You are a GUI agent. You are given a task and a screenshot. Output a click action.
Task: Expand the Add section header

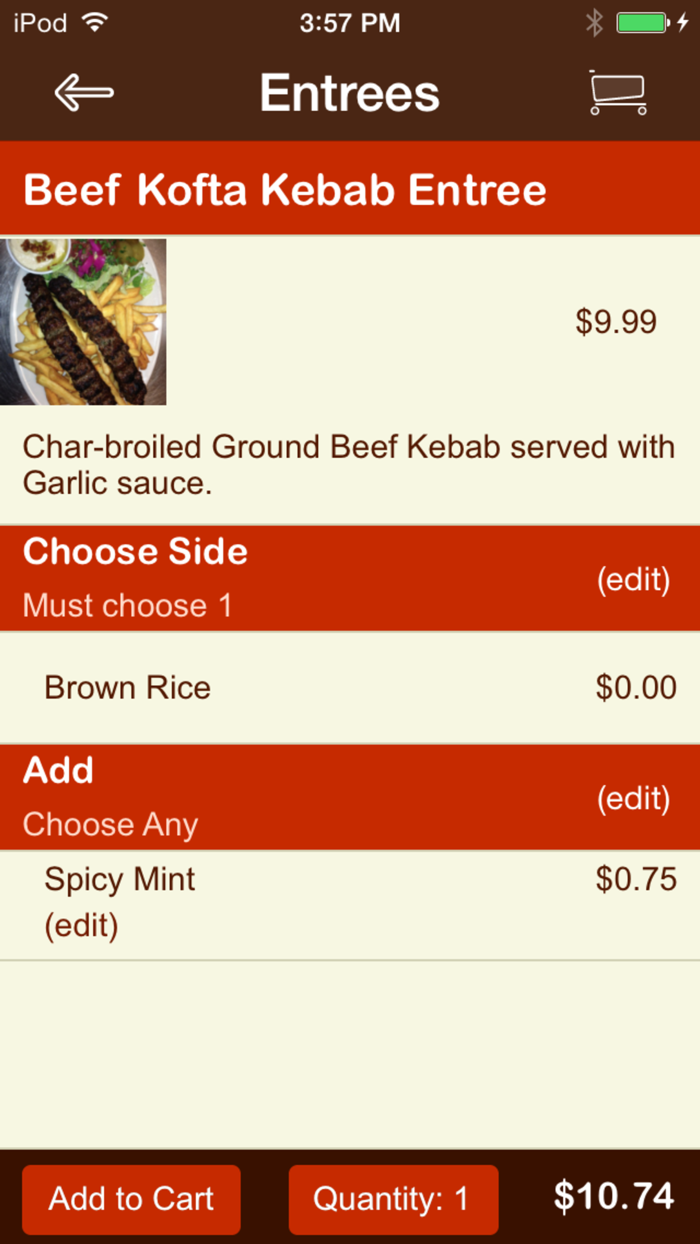(58, 770)
